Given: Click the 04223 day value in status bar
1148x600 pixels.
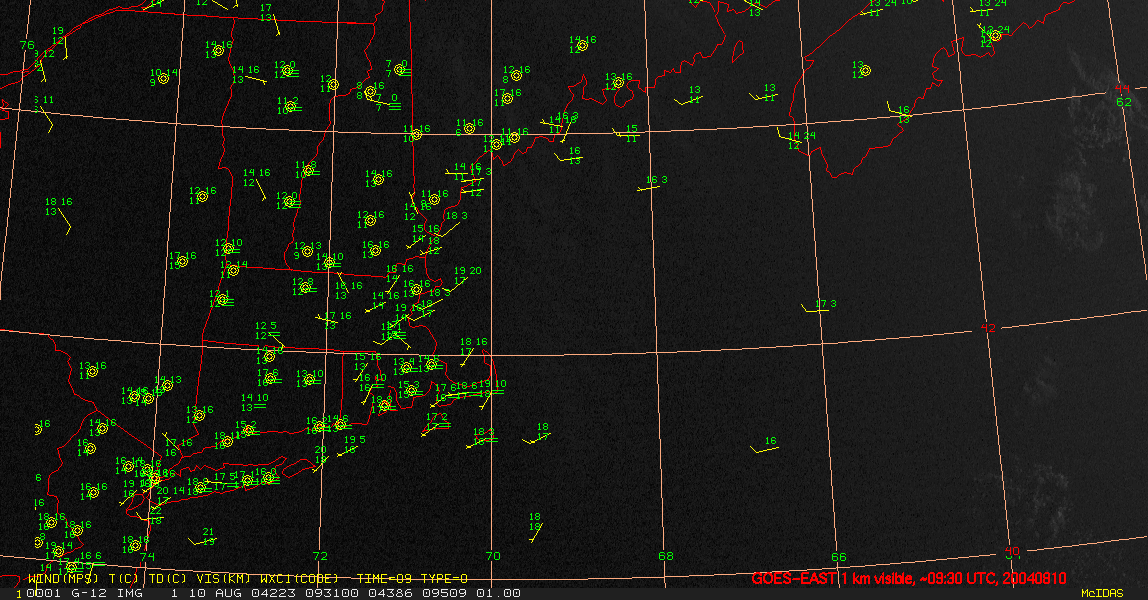Looking at the screenshot, I should pos(272,593).
